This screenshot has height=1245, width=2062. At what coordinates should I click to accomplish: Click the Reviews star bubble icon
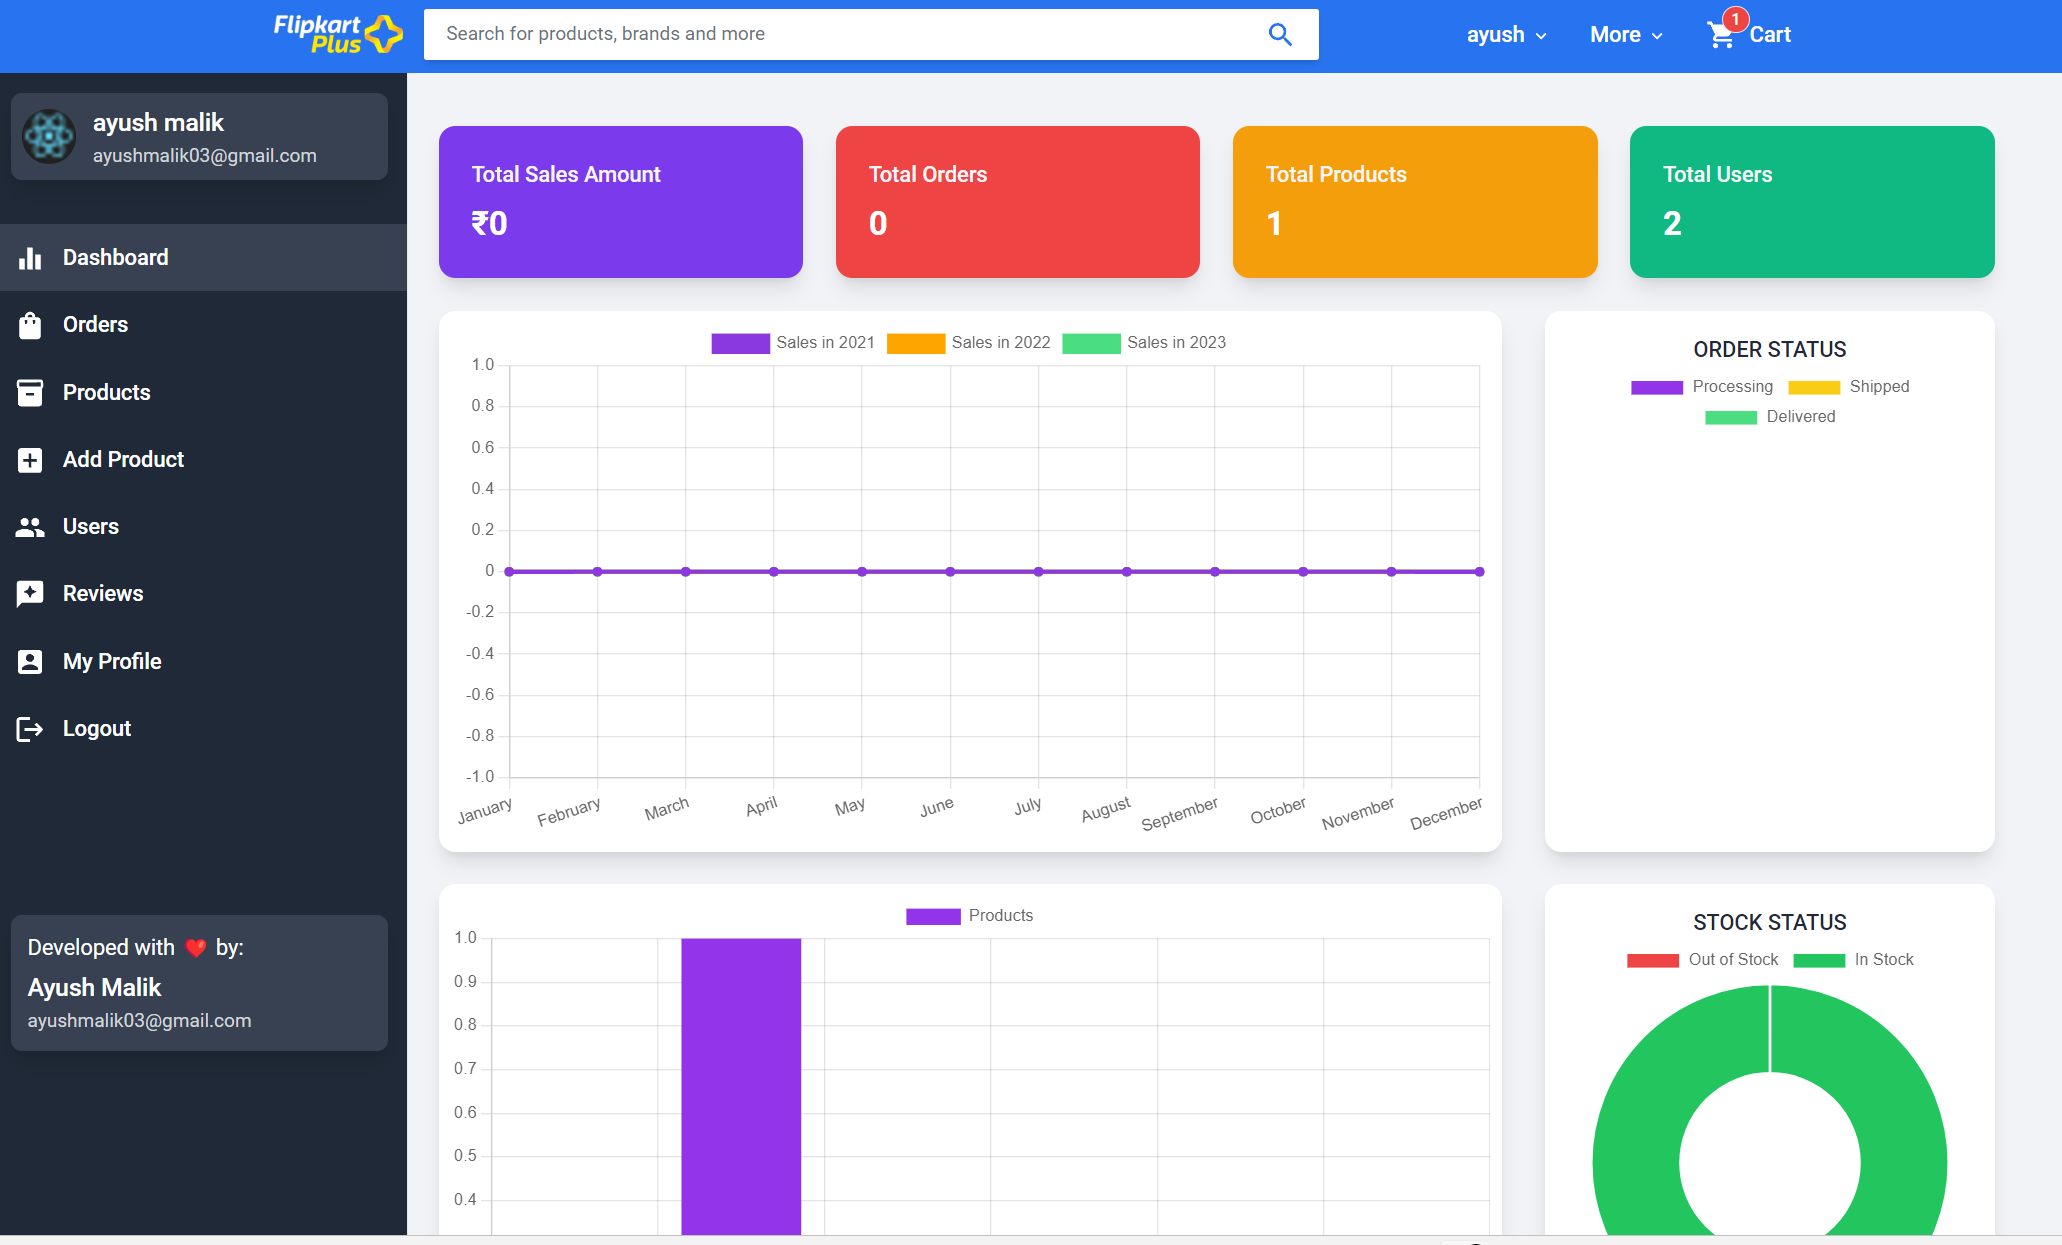[x=30, y=594]
